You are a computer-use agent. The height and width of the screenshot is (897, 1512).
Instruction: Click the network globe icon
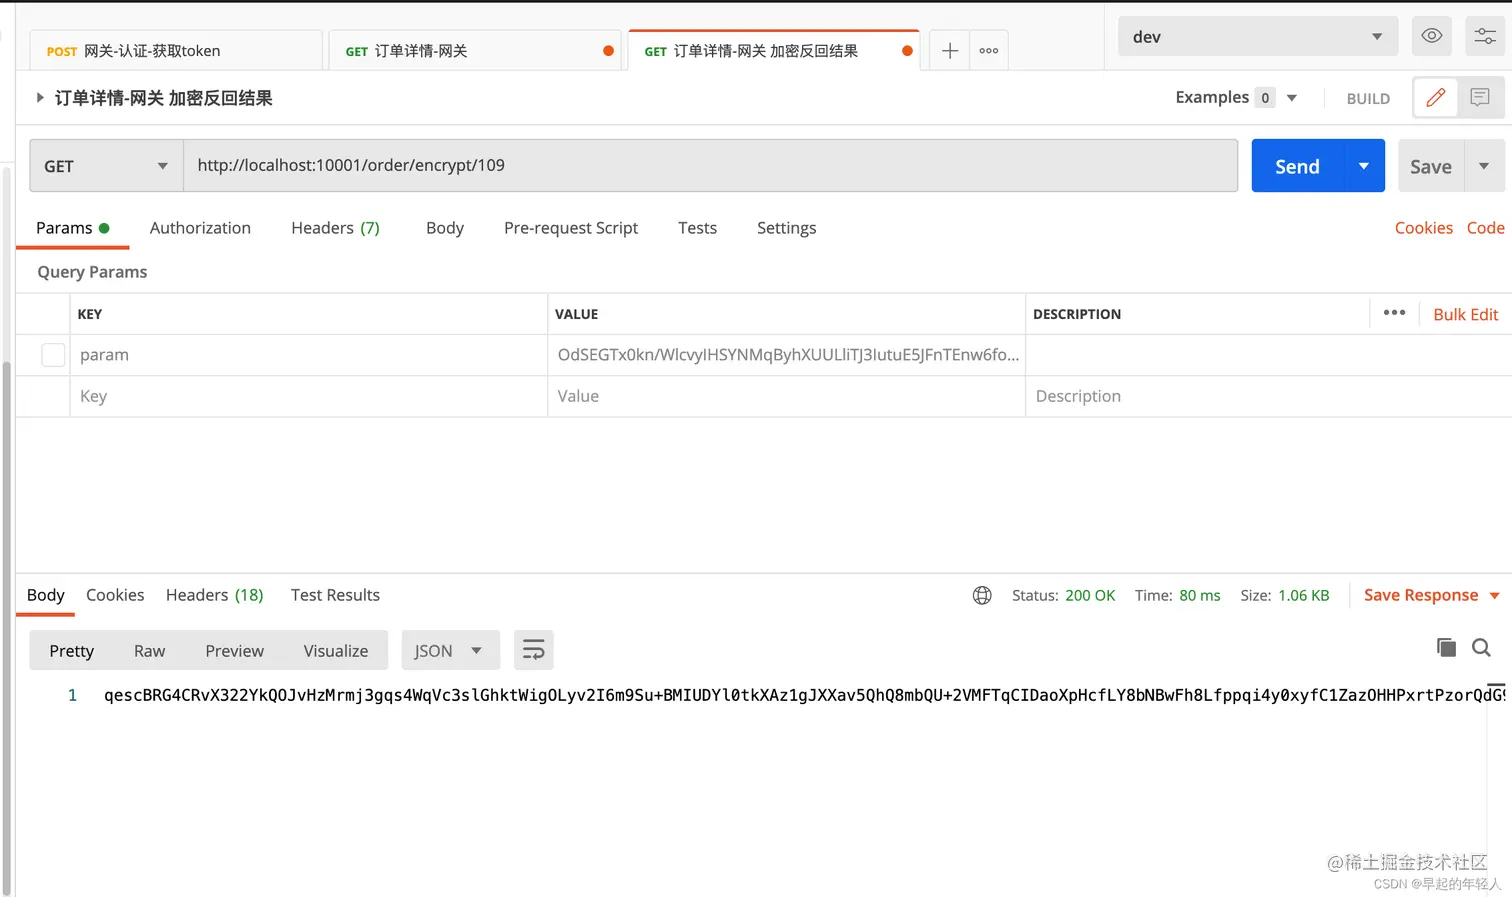point(982,595)
